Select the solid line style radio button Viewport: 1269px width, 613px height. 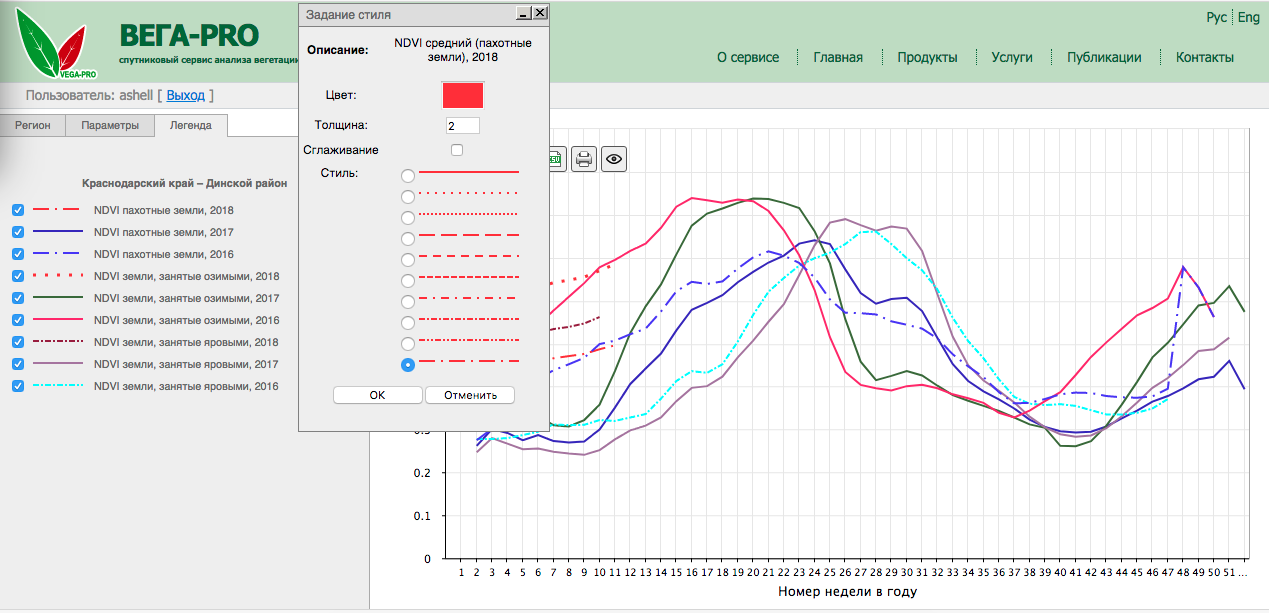coord(408,176)
